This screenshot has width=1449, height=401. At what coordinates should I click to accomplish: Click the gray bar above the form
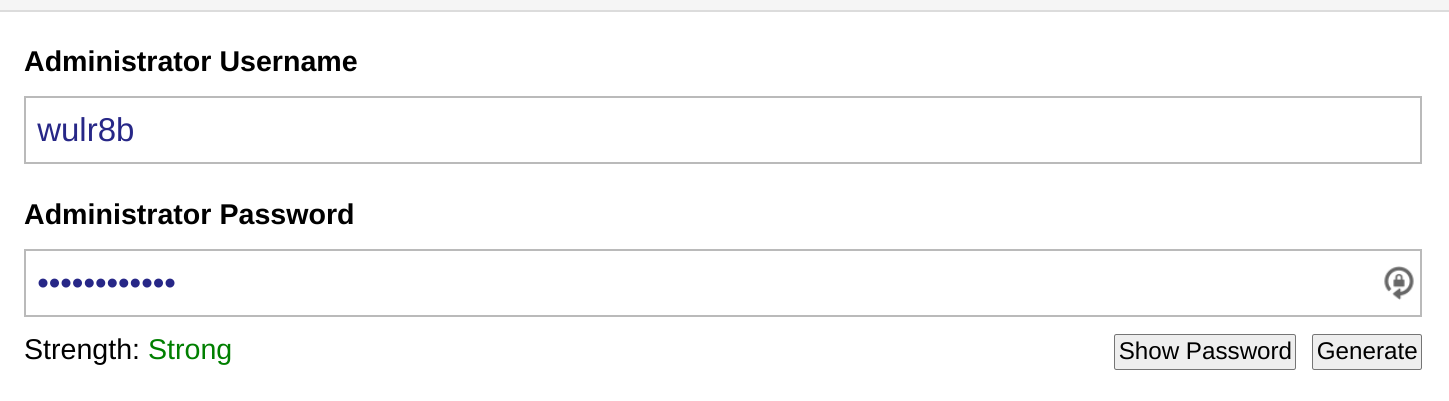(x=724, y=5)
